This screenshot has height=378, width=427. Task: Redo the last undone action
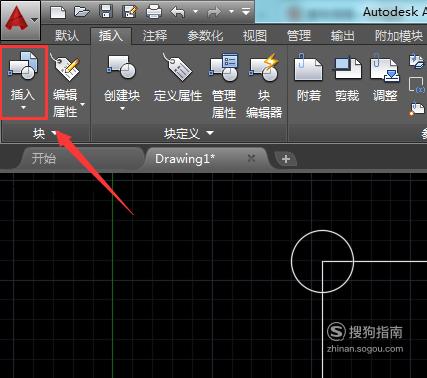click(214, 13)
